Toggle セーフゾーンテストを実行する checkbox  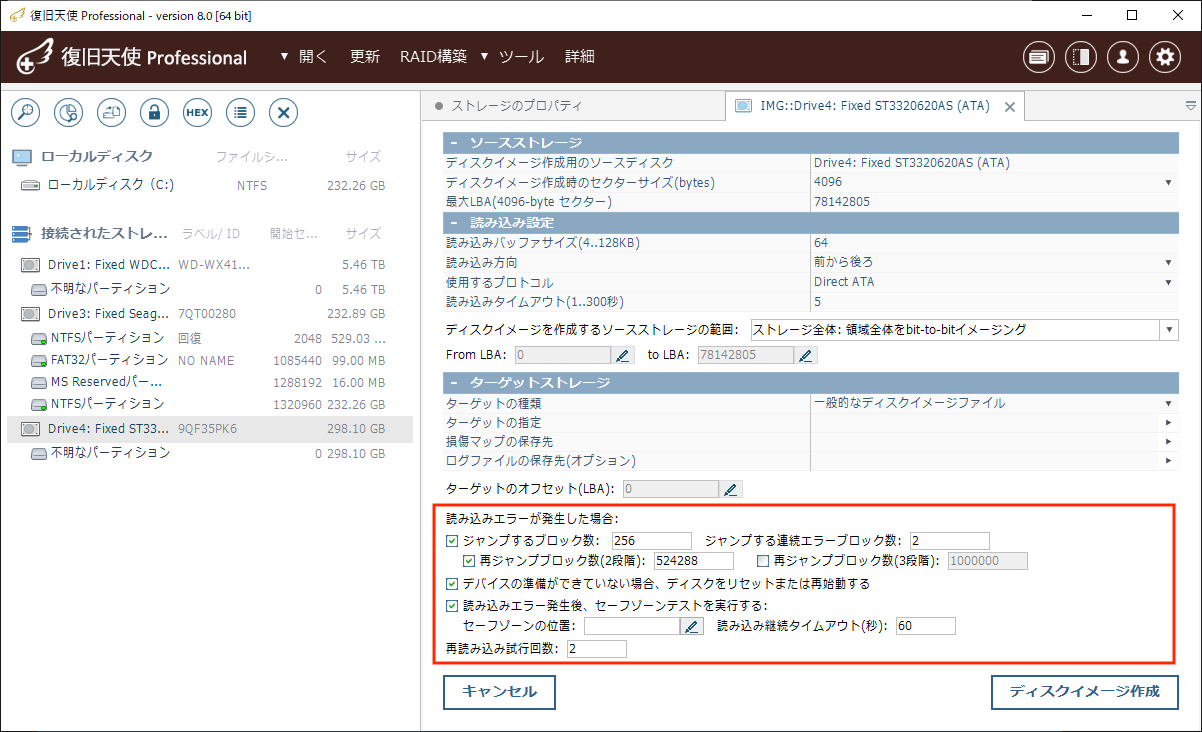(x=452, y=605)
